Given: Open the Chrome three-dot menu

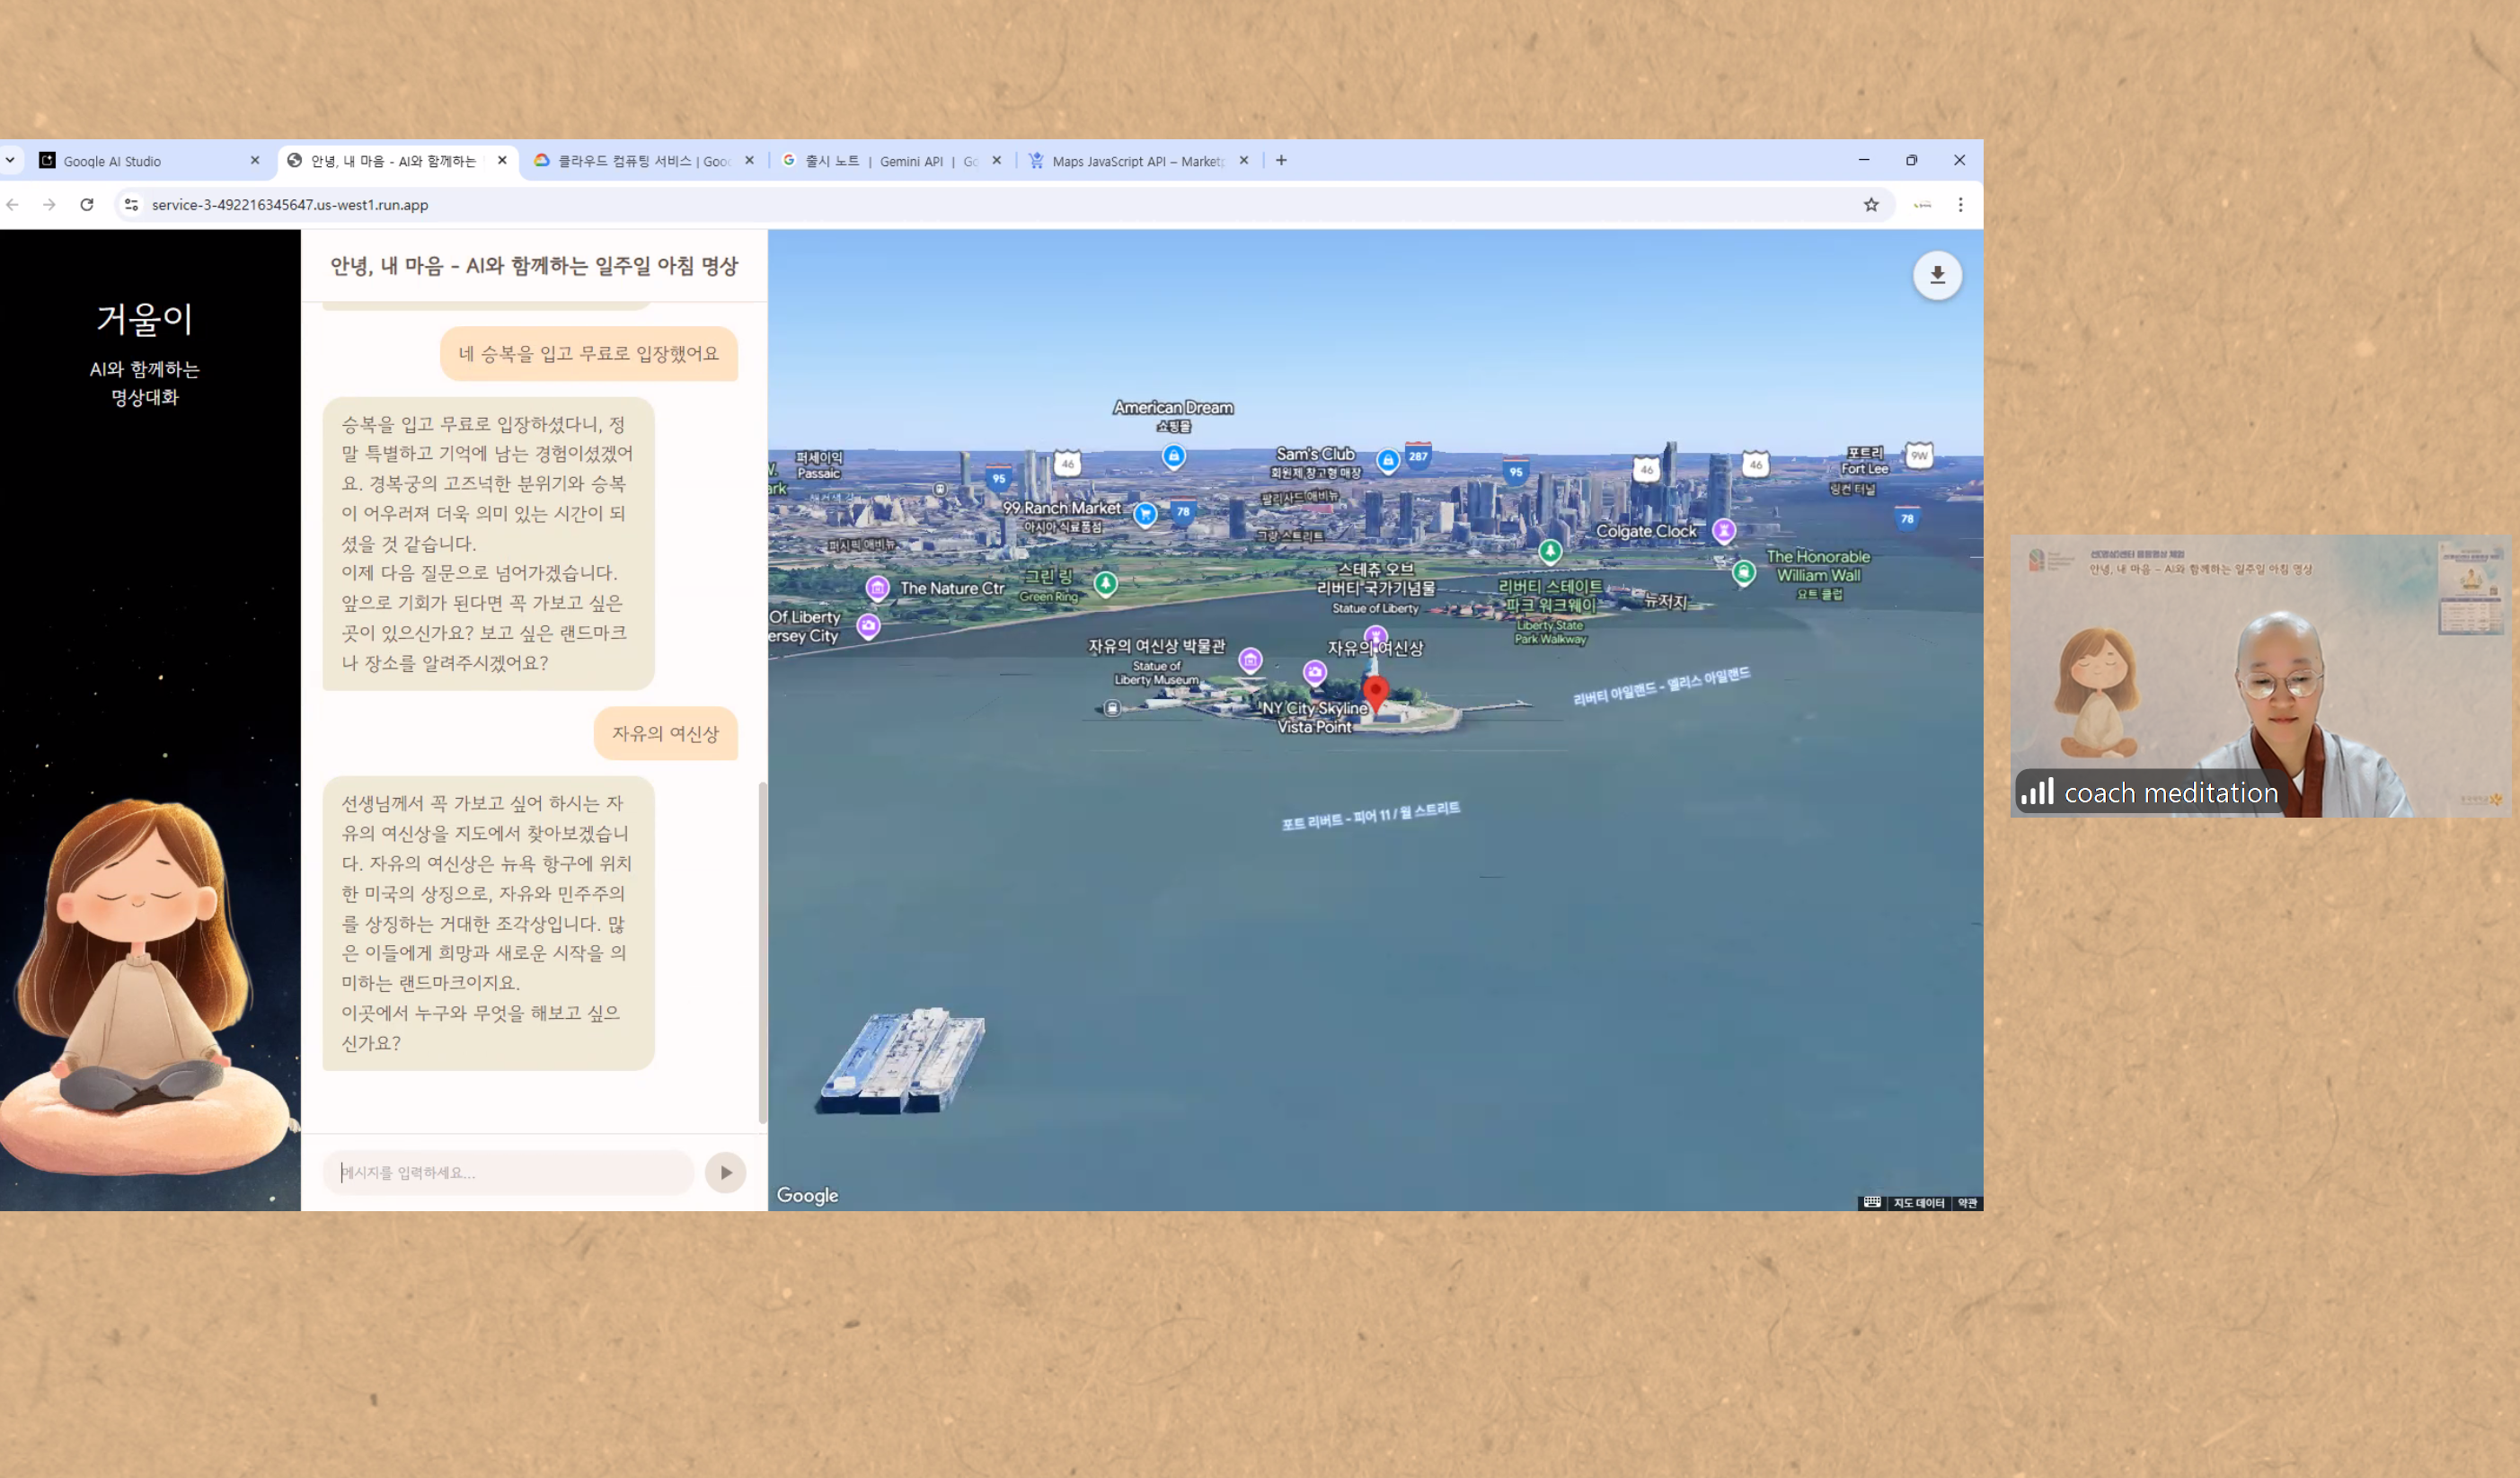Looking at the screenshot, I should (1959, 205).
